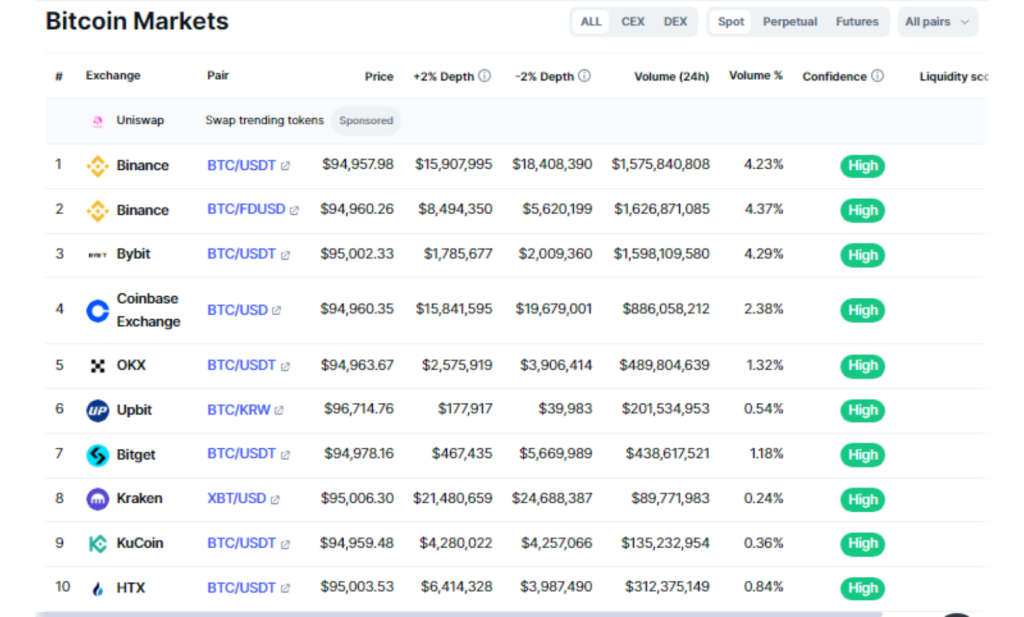Click external link icon beside HTX BTC/USDT

click(285, 588)
